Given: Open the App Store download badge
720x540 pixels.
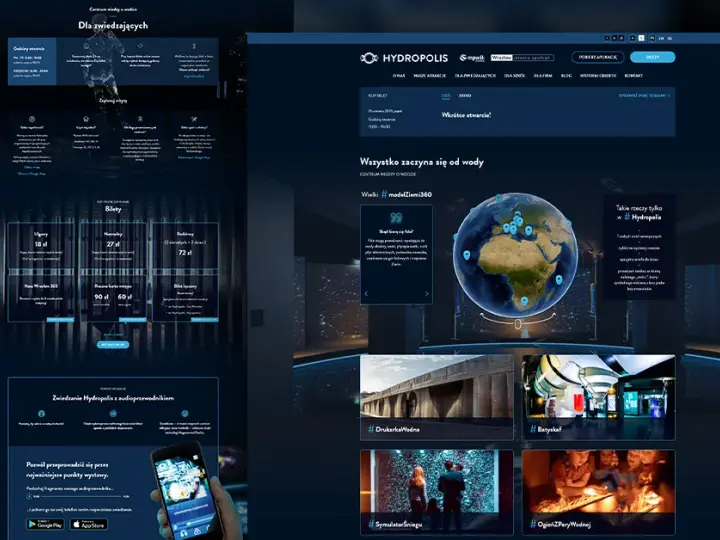Looking at the screenshot, I should [89, 524].
